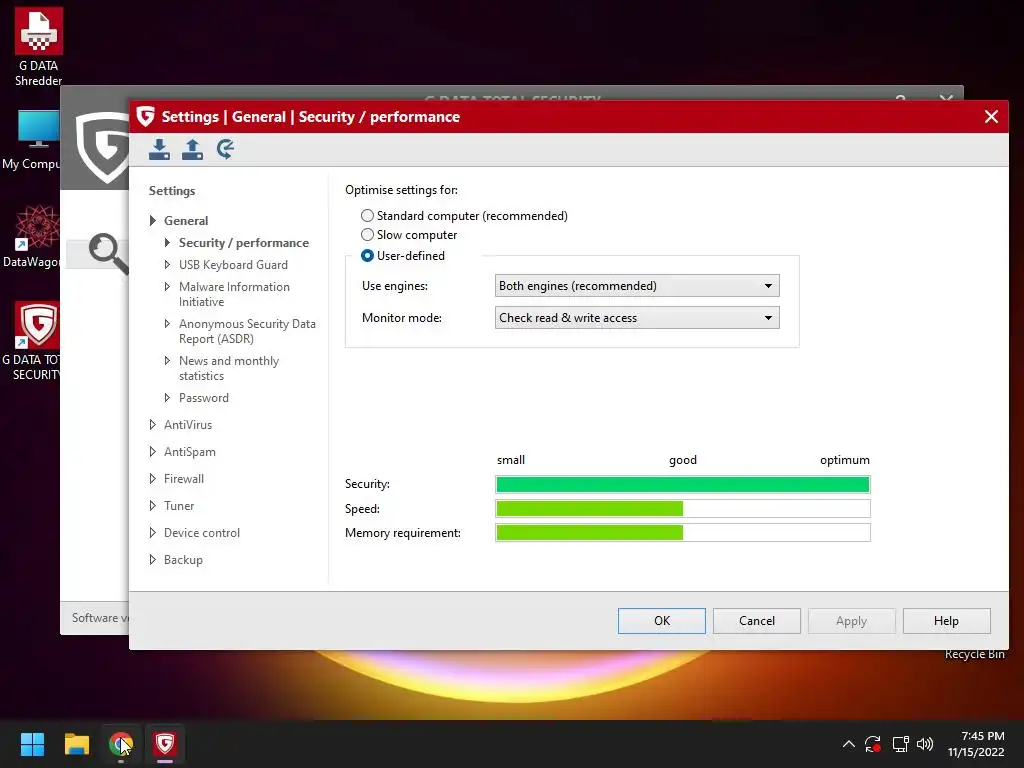The height and width of the screenshot is (768, 1024).
Task: Click the Memory requirement bar
Action: [x=682, y=532]
